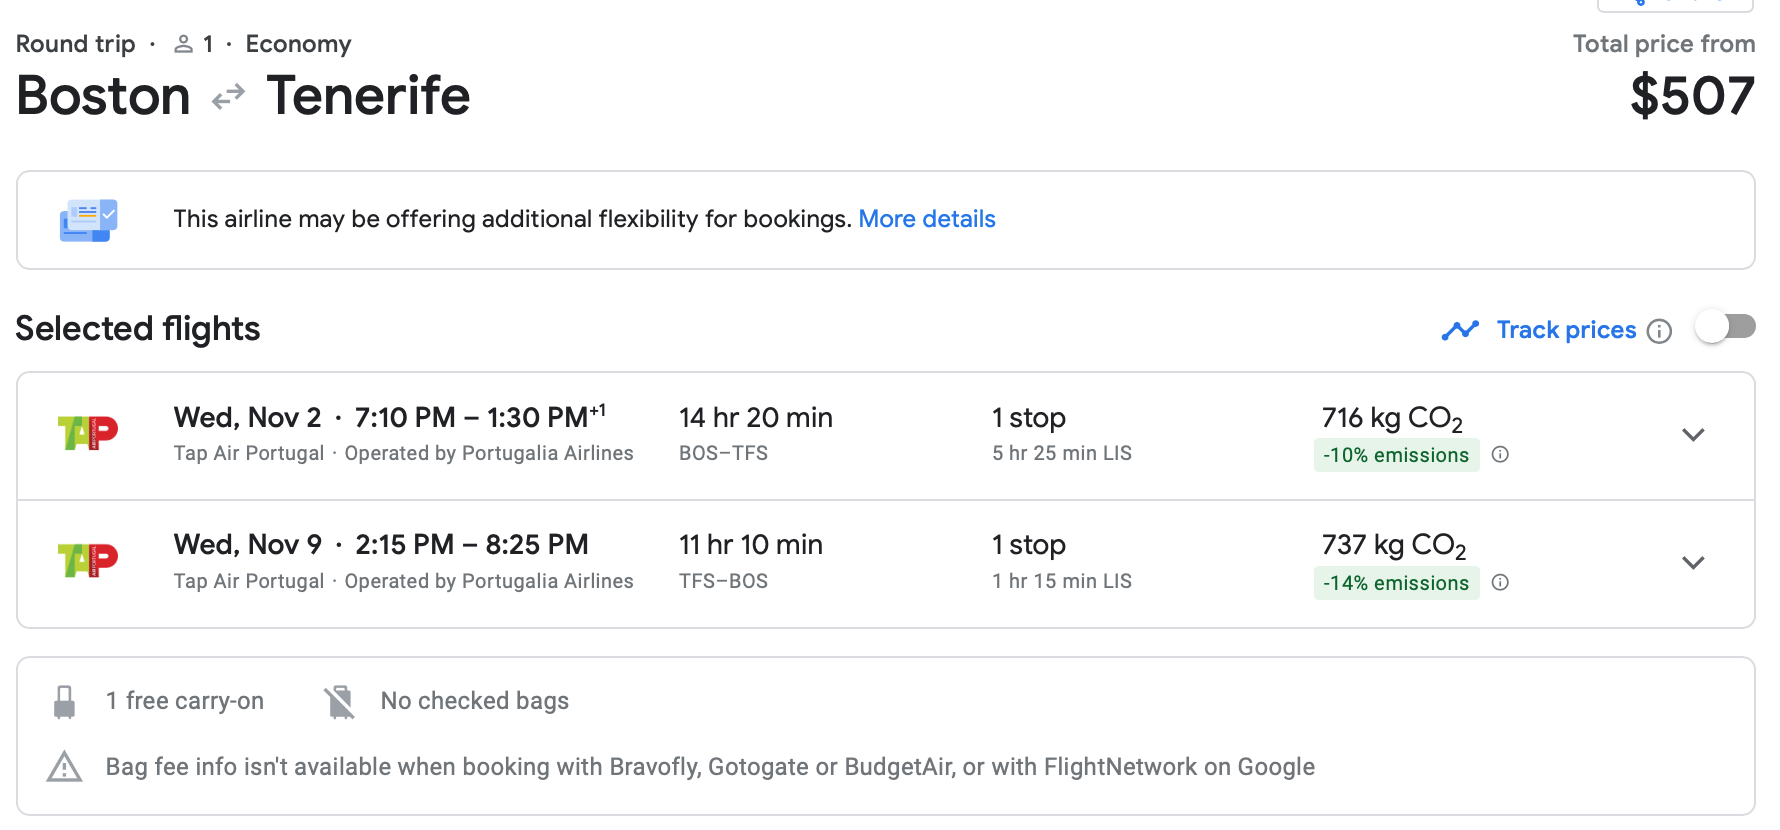Click the -14% emissions badge
Viewport: 1780px width, 830px height.
(1396, 583)
